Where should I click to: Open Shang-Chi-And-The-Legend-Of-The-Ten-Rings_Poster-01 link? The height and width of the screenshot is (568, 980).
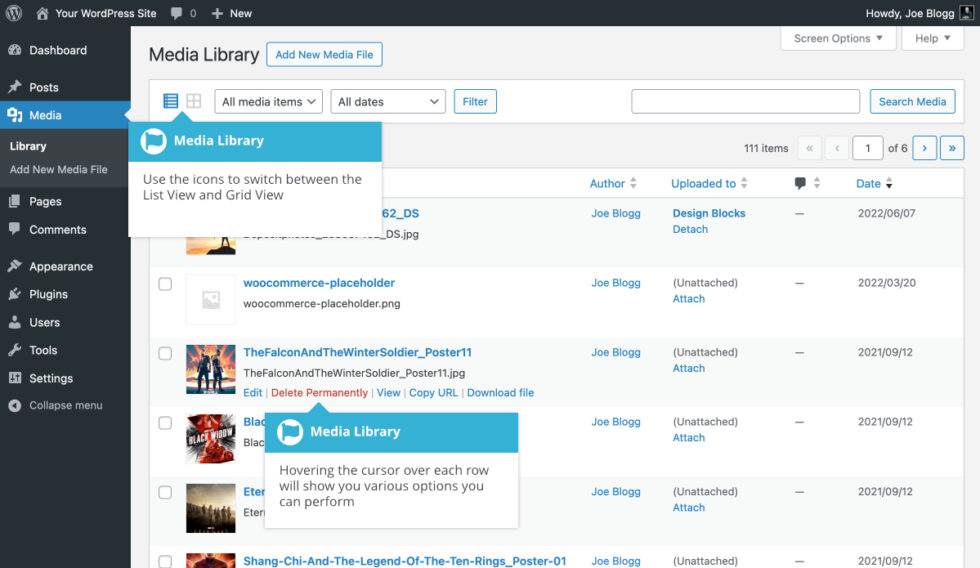(404, 561)
